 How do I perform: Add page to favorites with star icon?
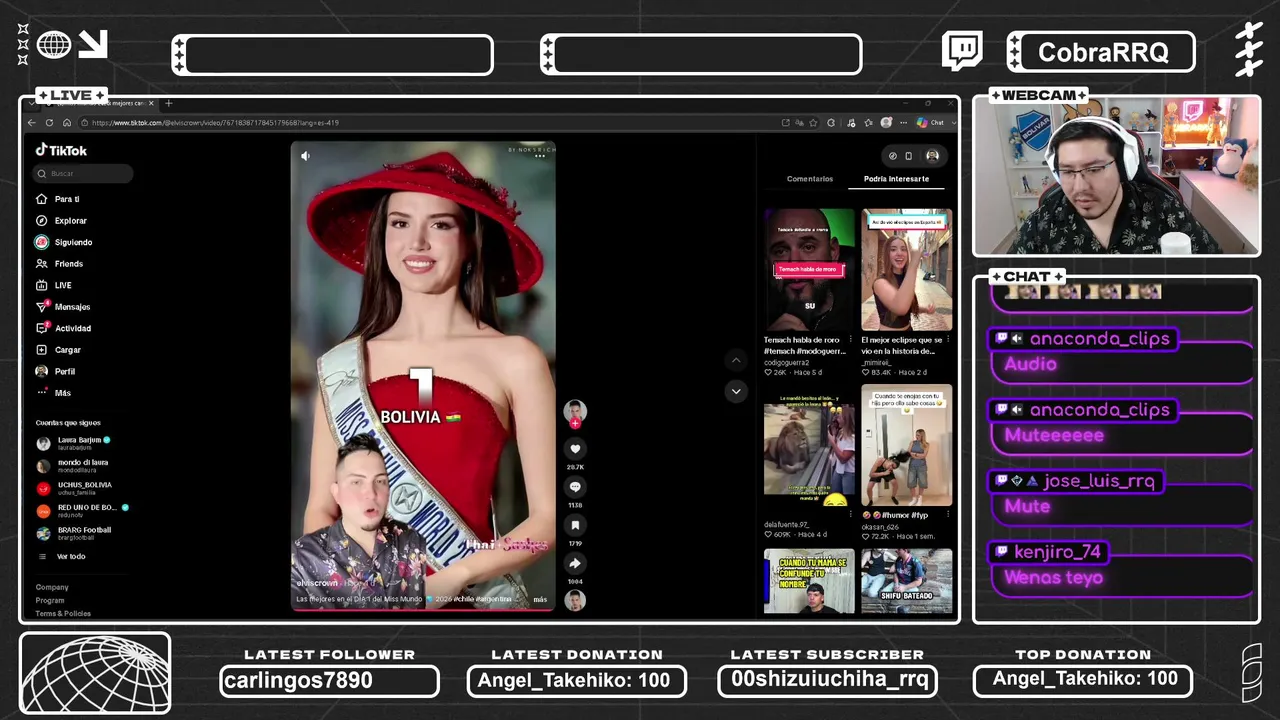click(x=815, y=123)
